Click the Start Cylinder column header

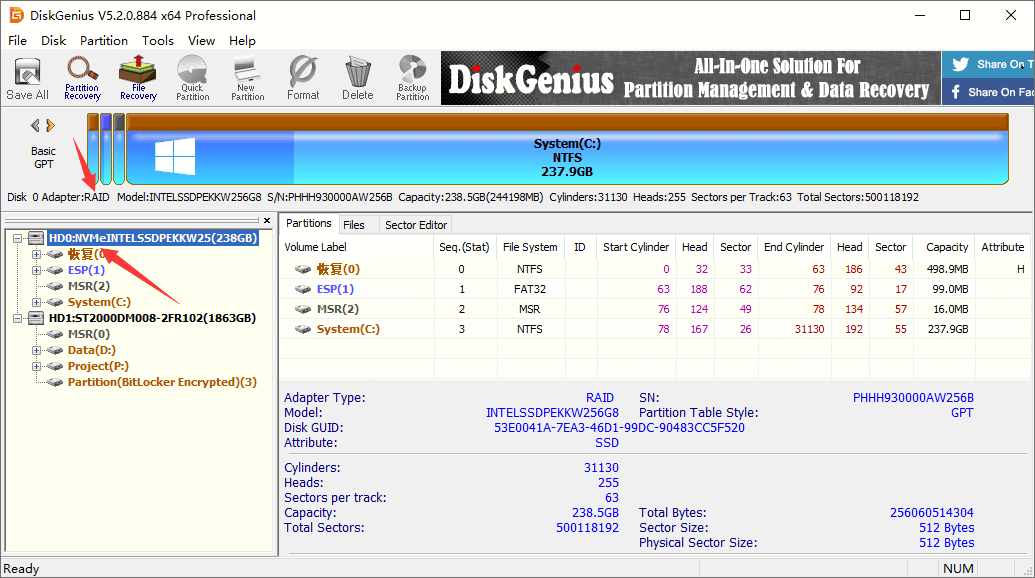(x=636, y=247)
